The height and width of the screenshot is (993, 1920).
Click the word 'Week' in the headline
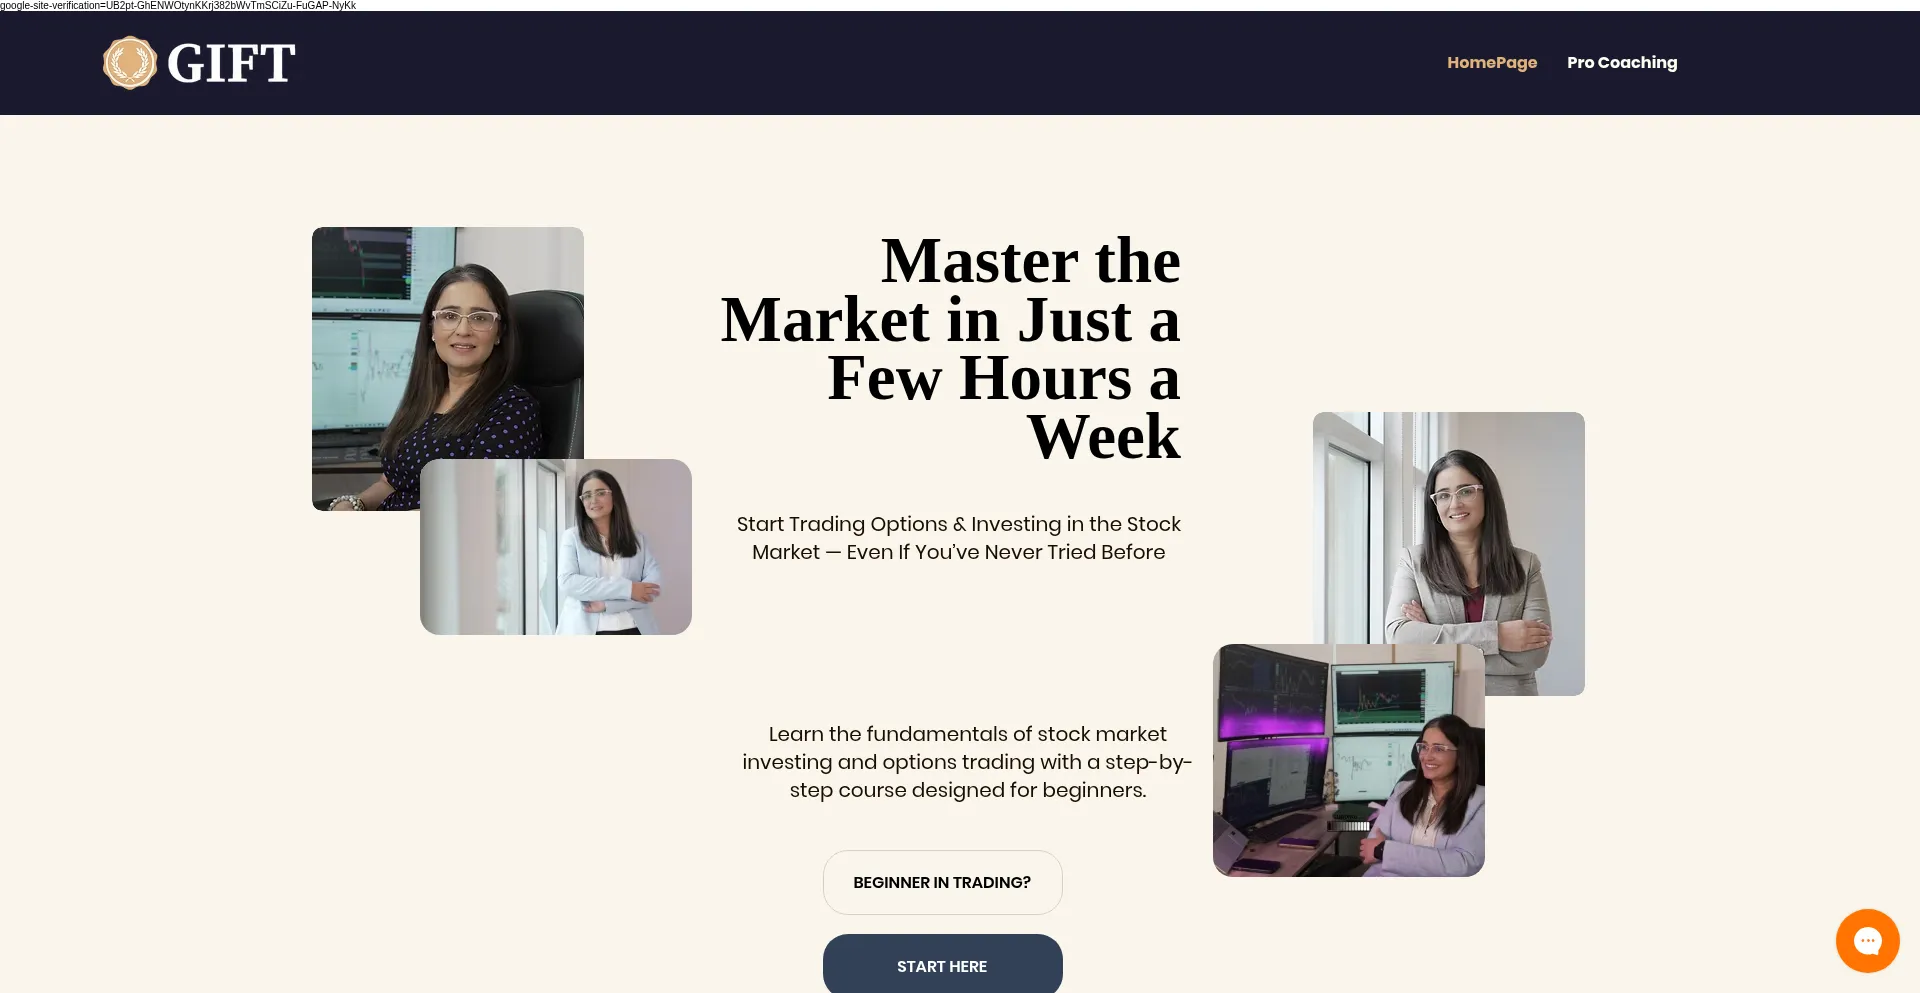click(1104, 437)
